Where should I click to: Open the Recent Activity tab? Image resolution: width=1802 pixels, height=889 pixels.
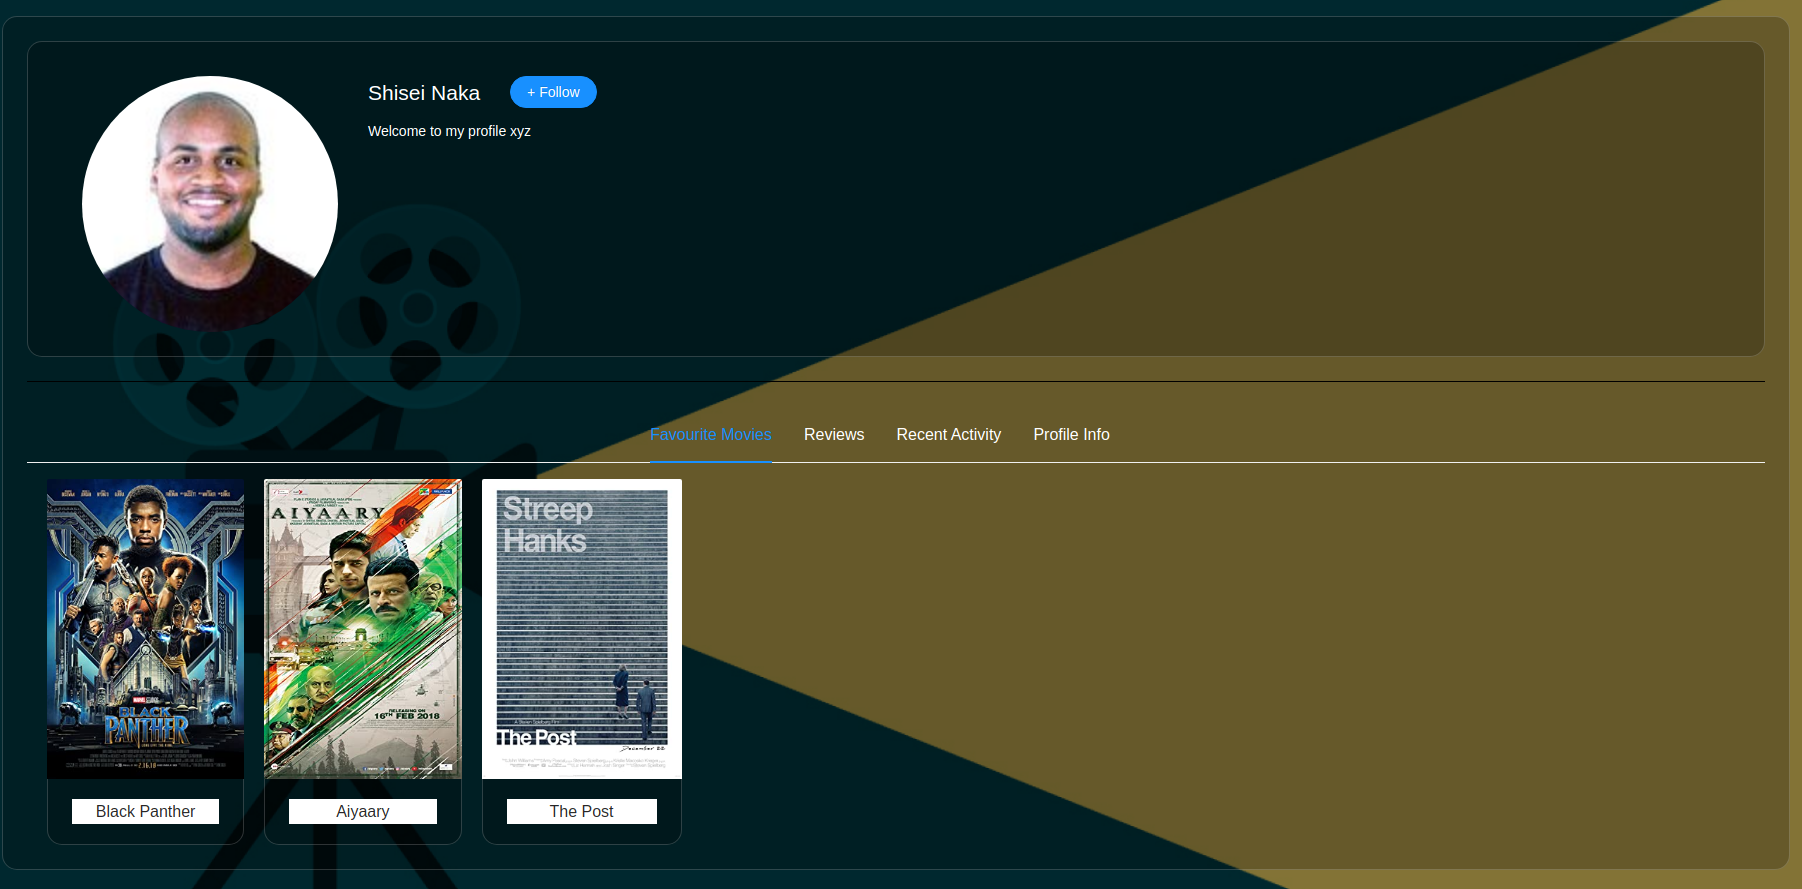tap(948, 434)
